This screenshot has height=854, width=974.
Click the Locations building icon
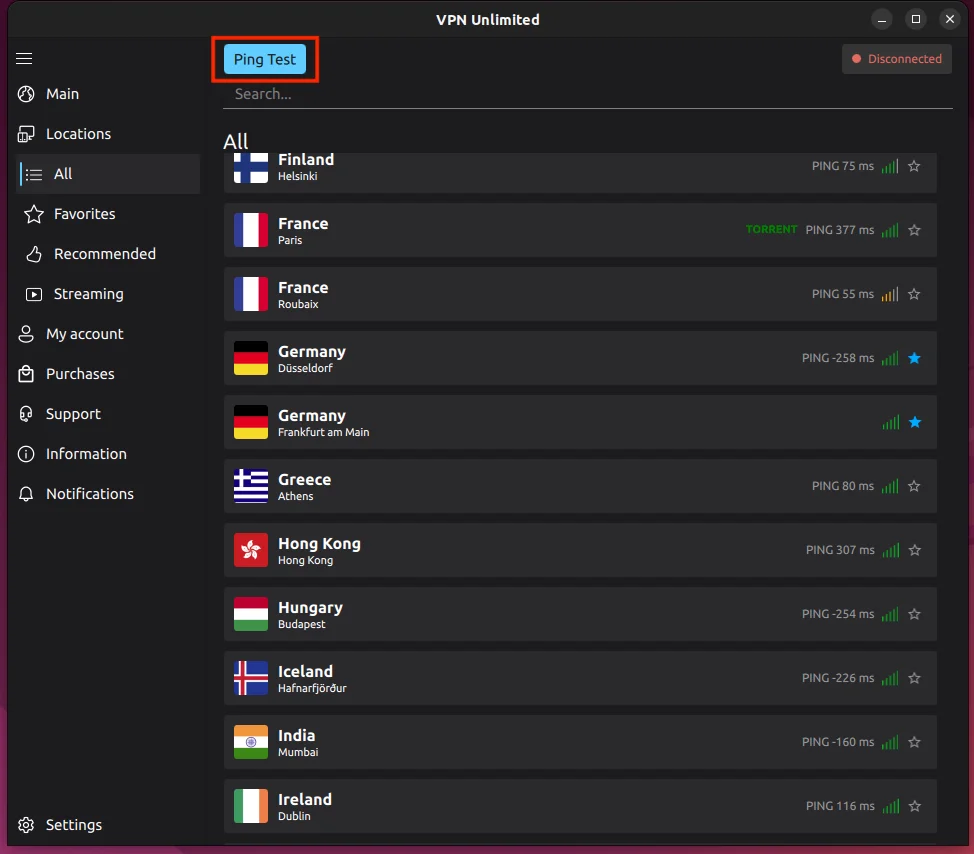coord(26,134)
